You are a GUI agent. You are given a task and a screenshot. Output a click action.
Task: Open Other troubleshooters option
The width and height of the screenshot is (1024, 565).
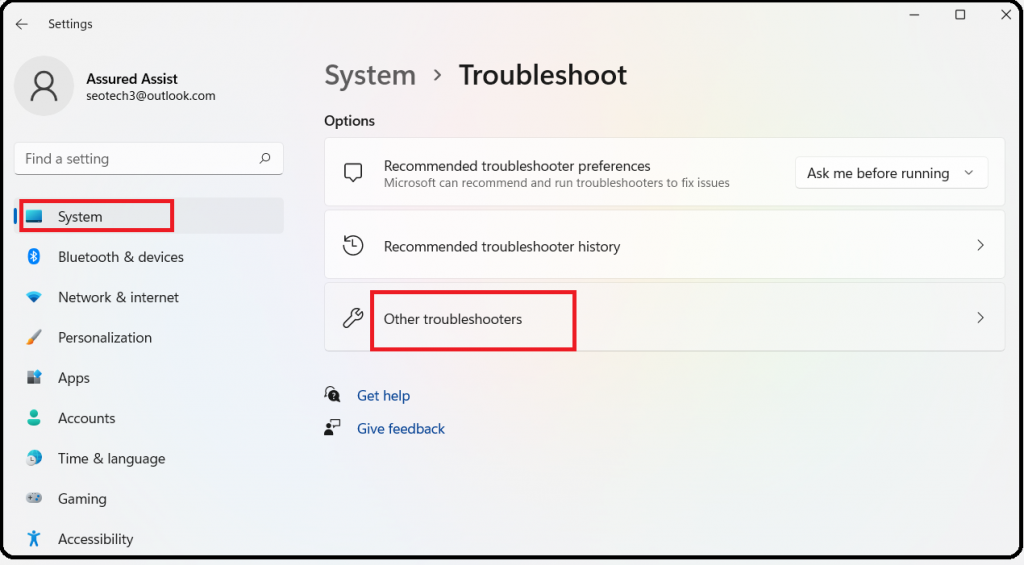tap(664, 318)
